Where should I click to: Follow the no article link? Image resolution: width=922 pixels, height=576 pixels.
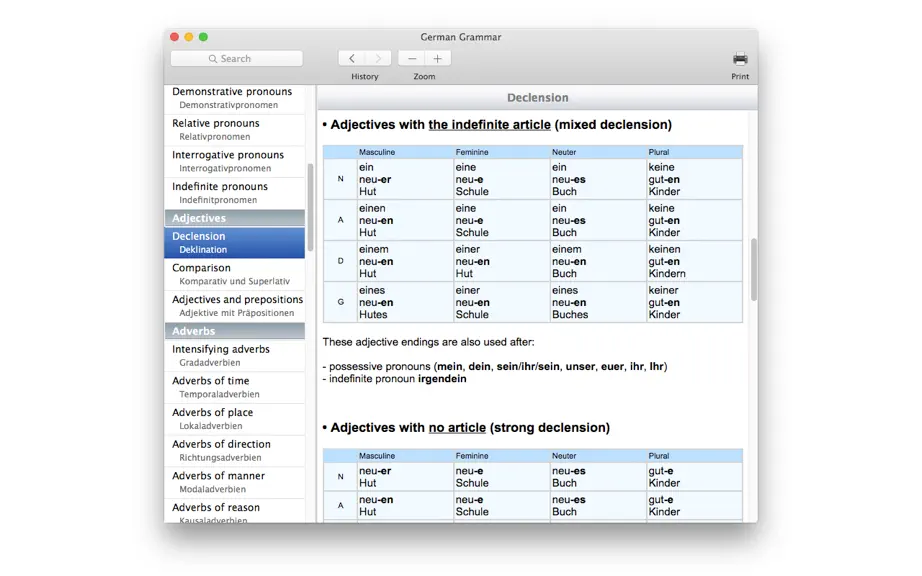tap(457, 427)
